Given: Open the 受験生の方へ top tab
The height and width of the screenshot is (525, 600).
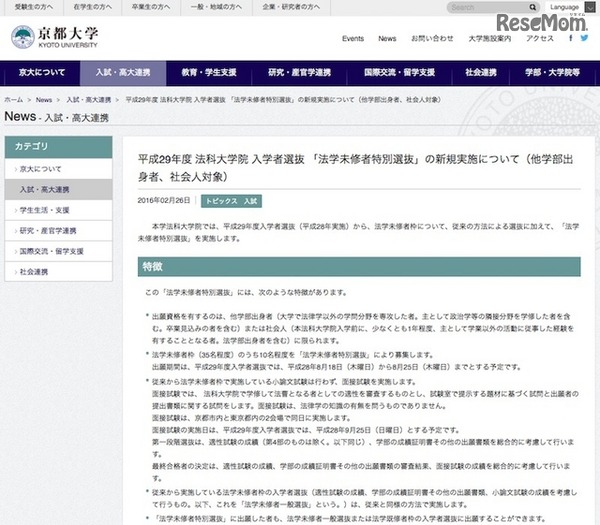Looking at the screenshot, I should [x=34, y=7].
